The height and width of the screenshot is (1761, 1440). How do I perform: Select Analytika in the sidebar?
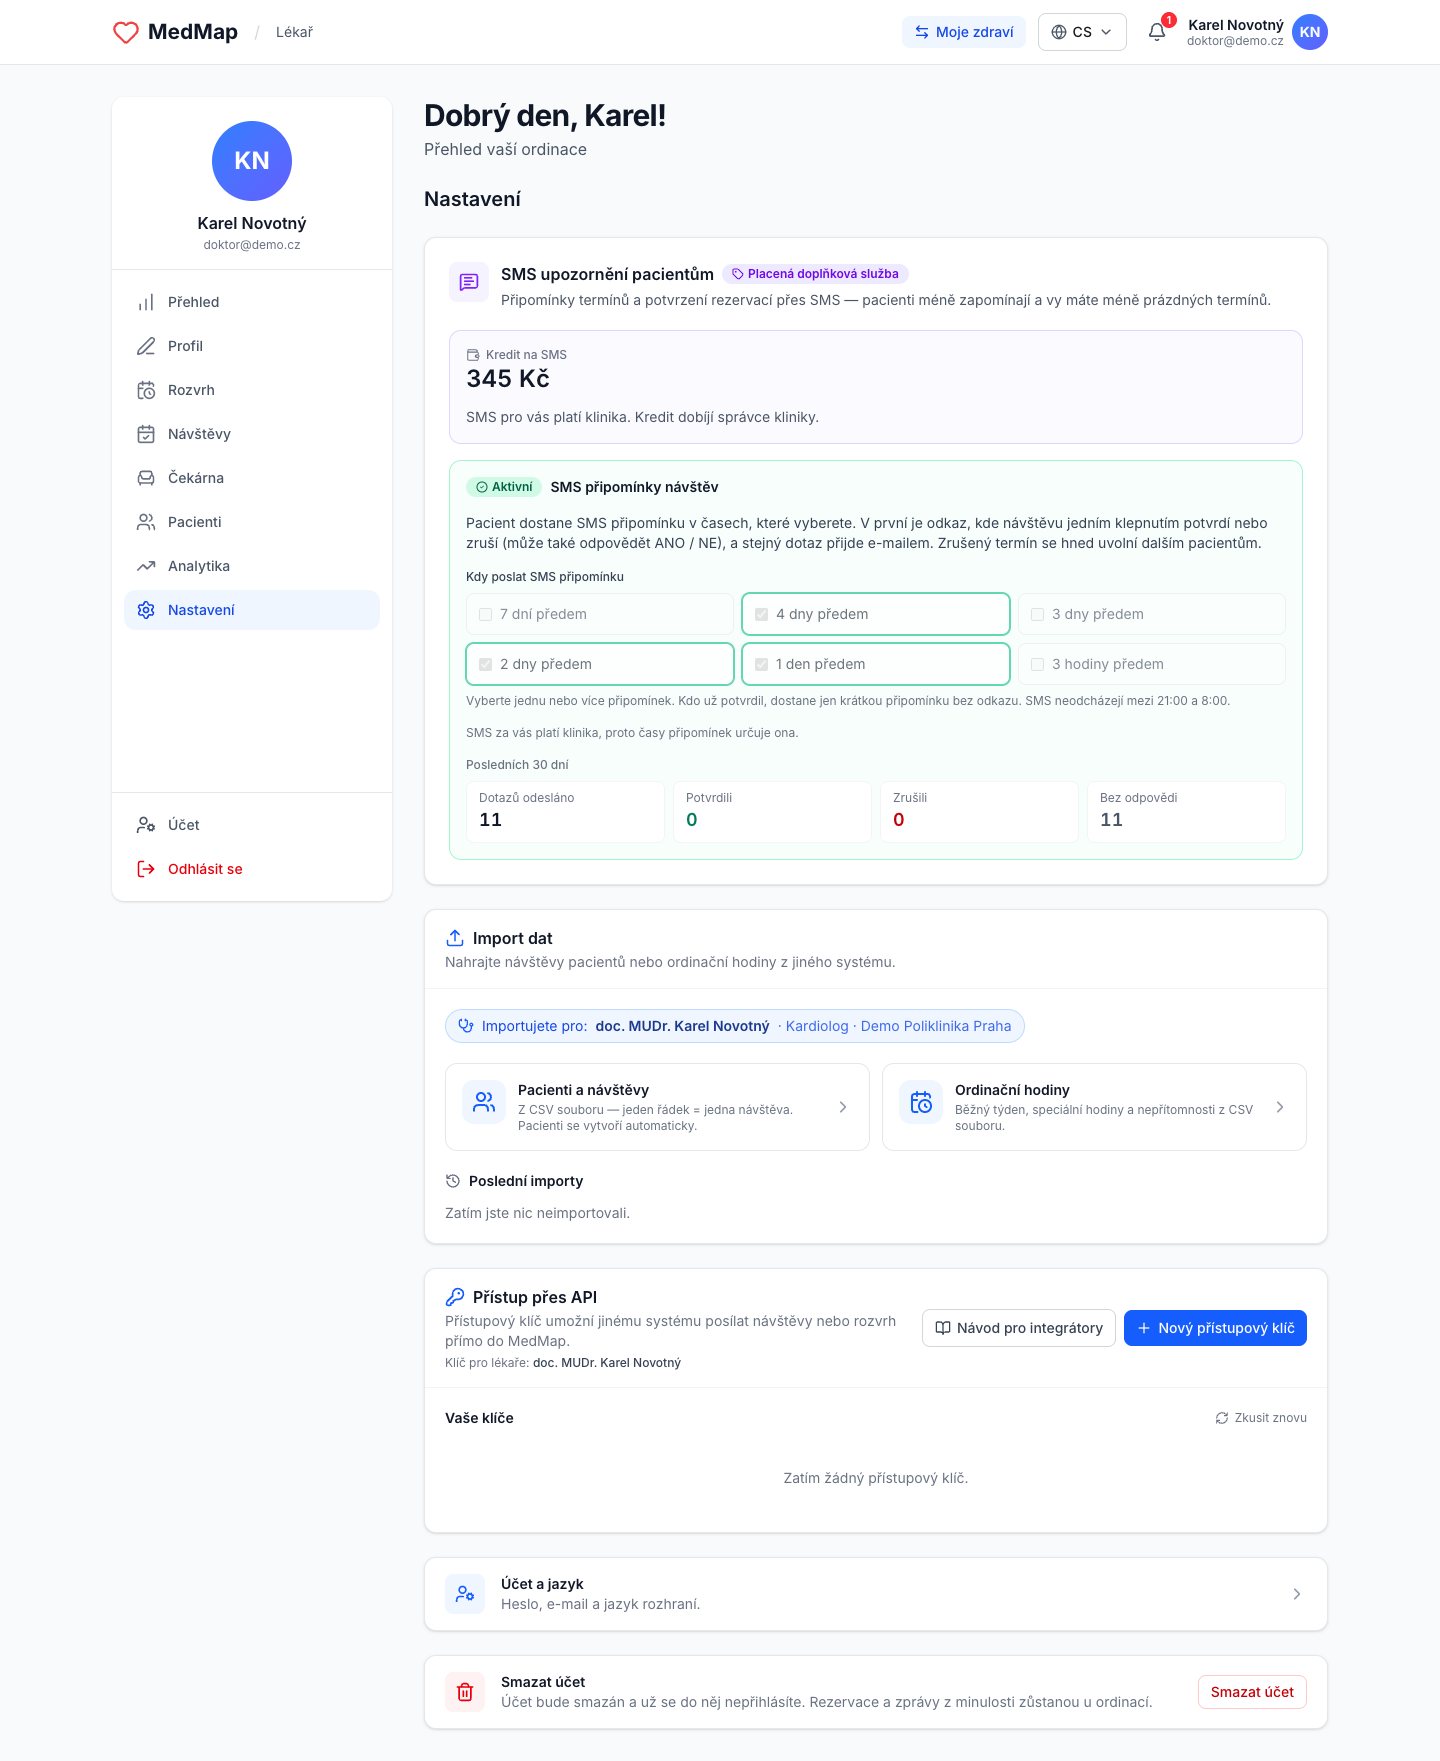tap(252, 566)
